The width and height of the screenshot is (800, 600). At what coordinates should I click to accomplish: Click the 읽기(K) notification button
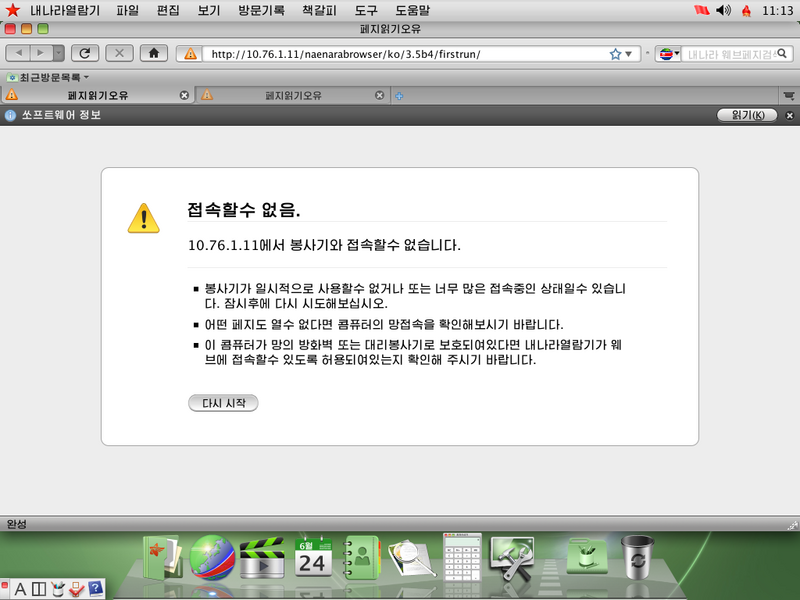point(747,115)
